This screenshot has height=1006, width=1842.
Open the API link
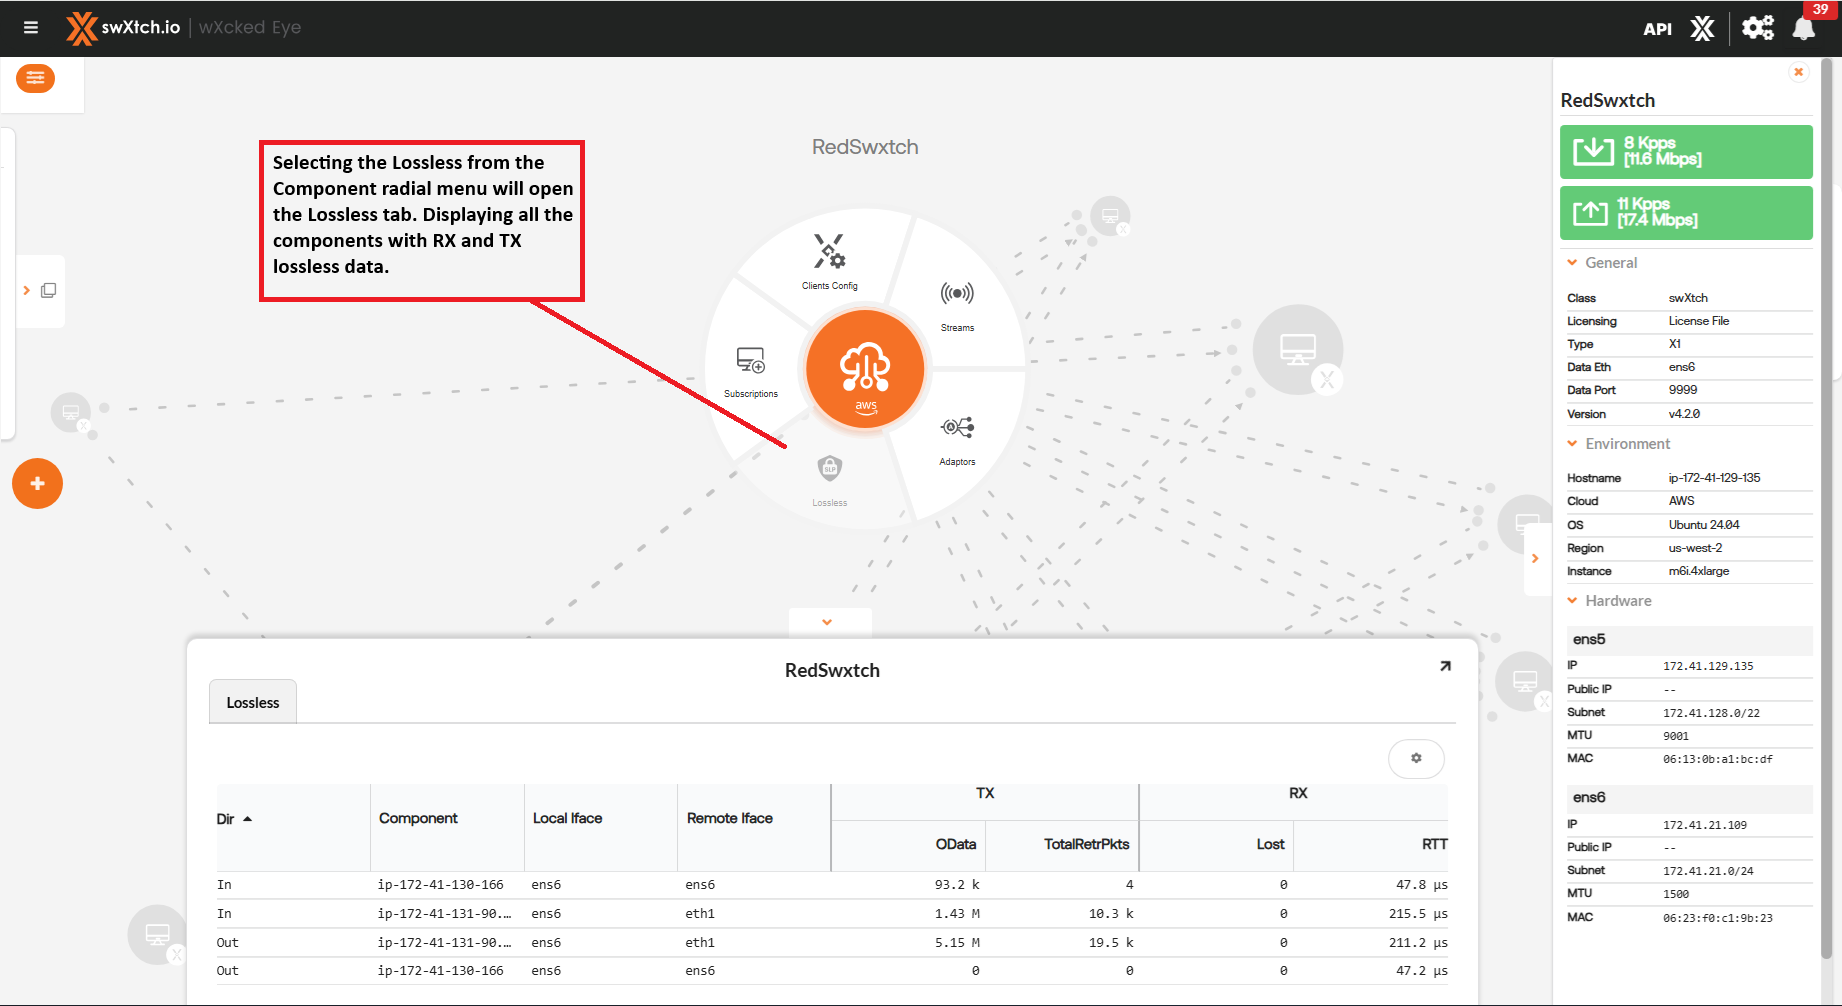[1657, 29]
